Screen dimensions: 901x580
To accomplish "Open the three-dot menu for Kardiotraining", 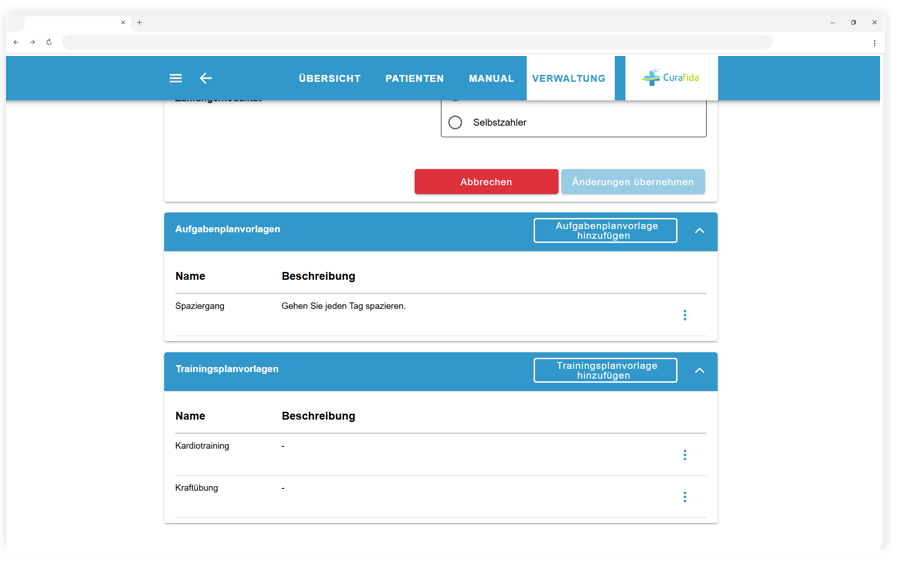I will click(684, 455).
